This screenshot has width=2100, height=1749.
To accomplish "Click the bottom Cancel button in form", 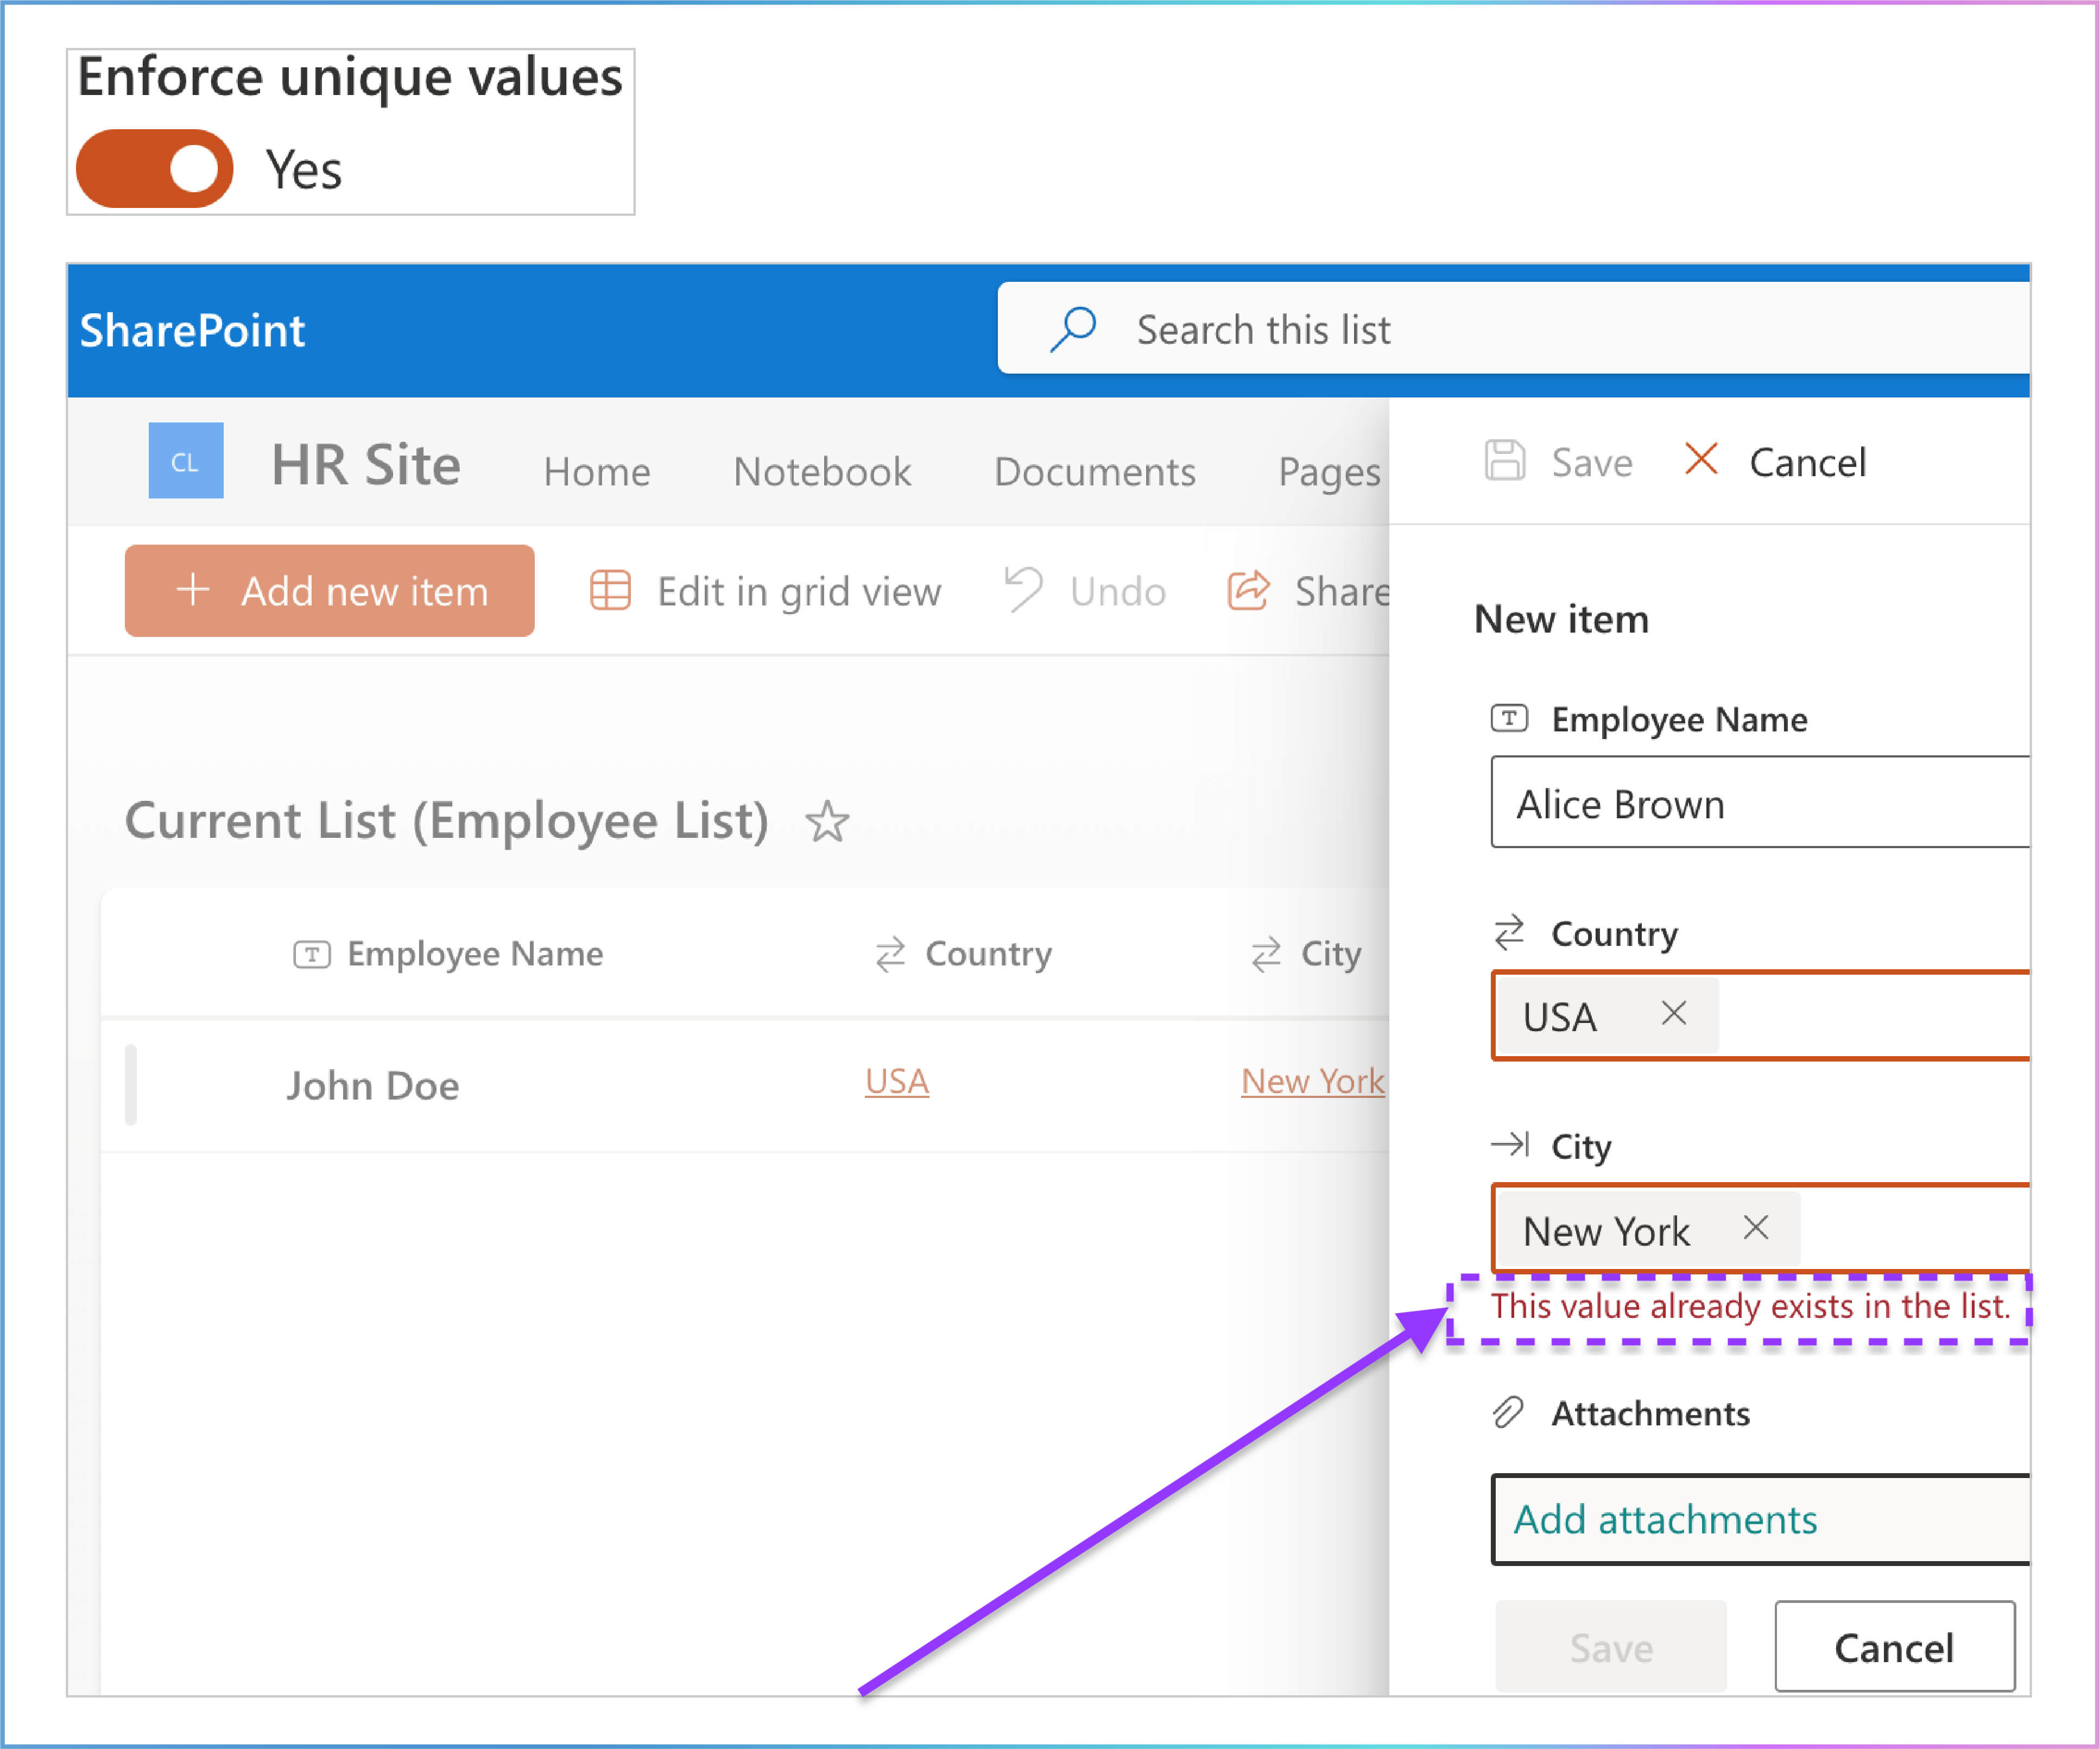I will point(1895,1648).
